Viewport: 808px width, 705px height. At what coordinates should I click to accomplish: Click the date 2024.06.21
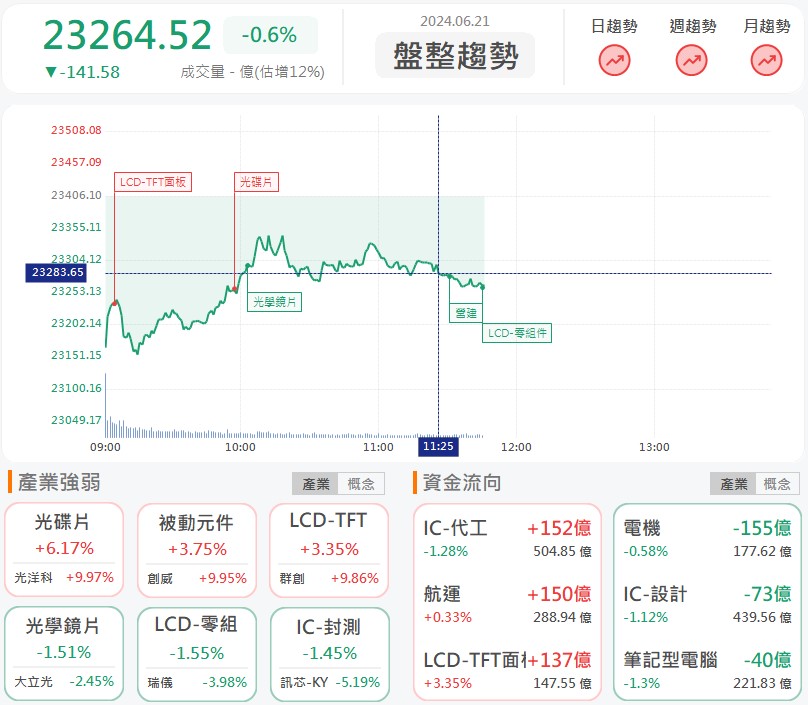coord(455,21)
